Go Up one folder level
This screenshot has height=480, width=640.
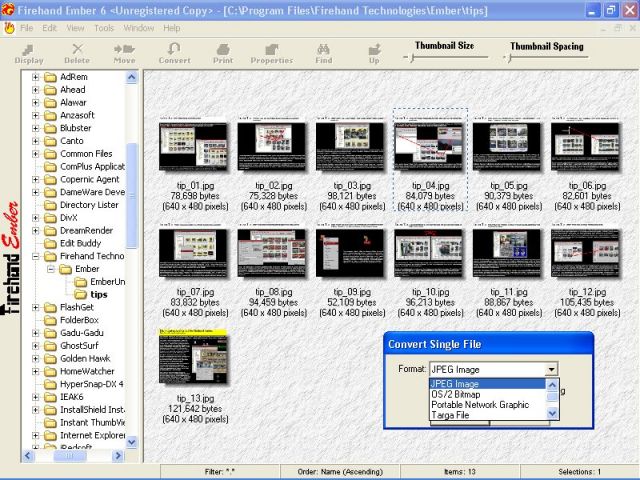click(x=374, y=54)
